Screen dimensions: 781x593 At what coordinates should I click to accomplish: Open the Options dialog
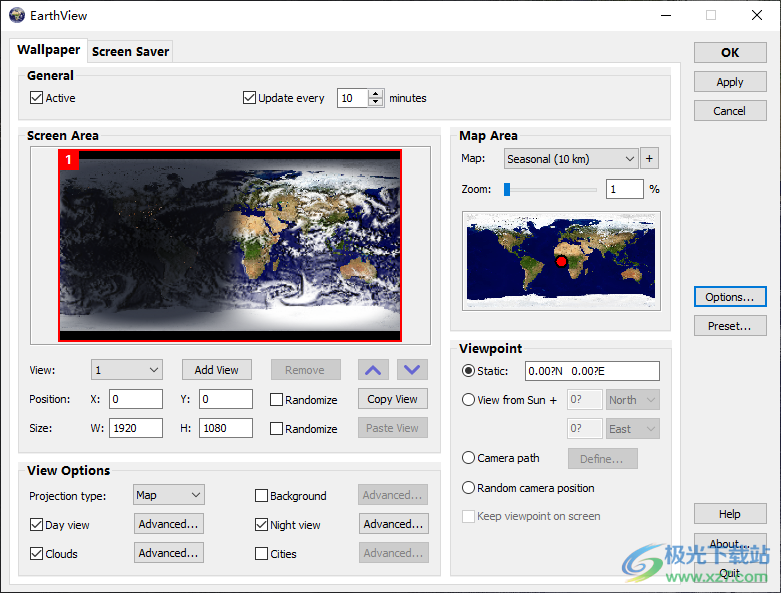730,297
